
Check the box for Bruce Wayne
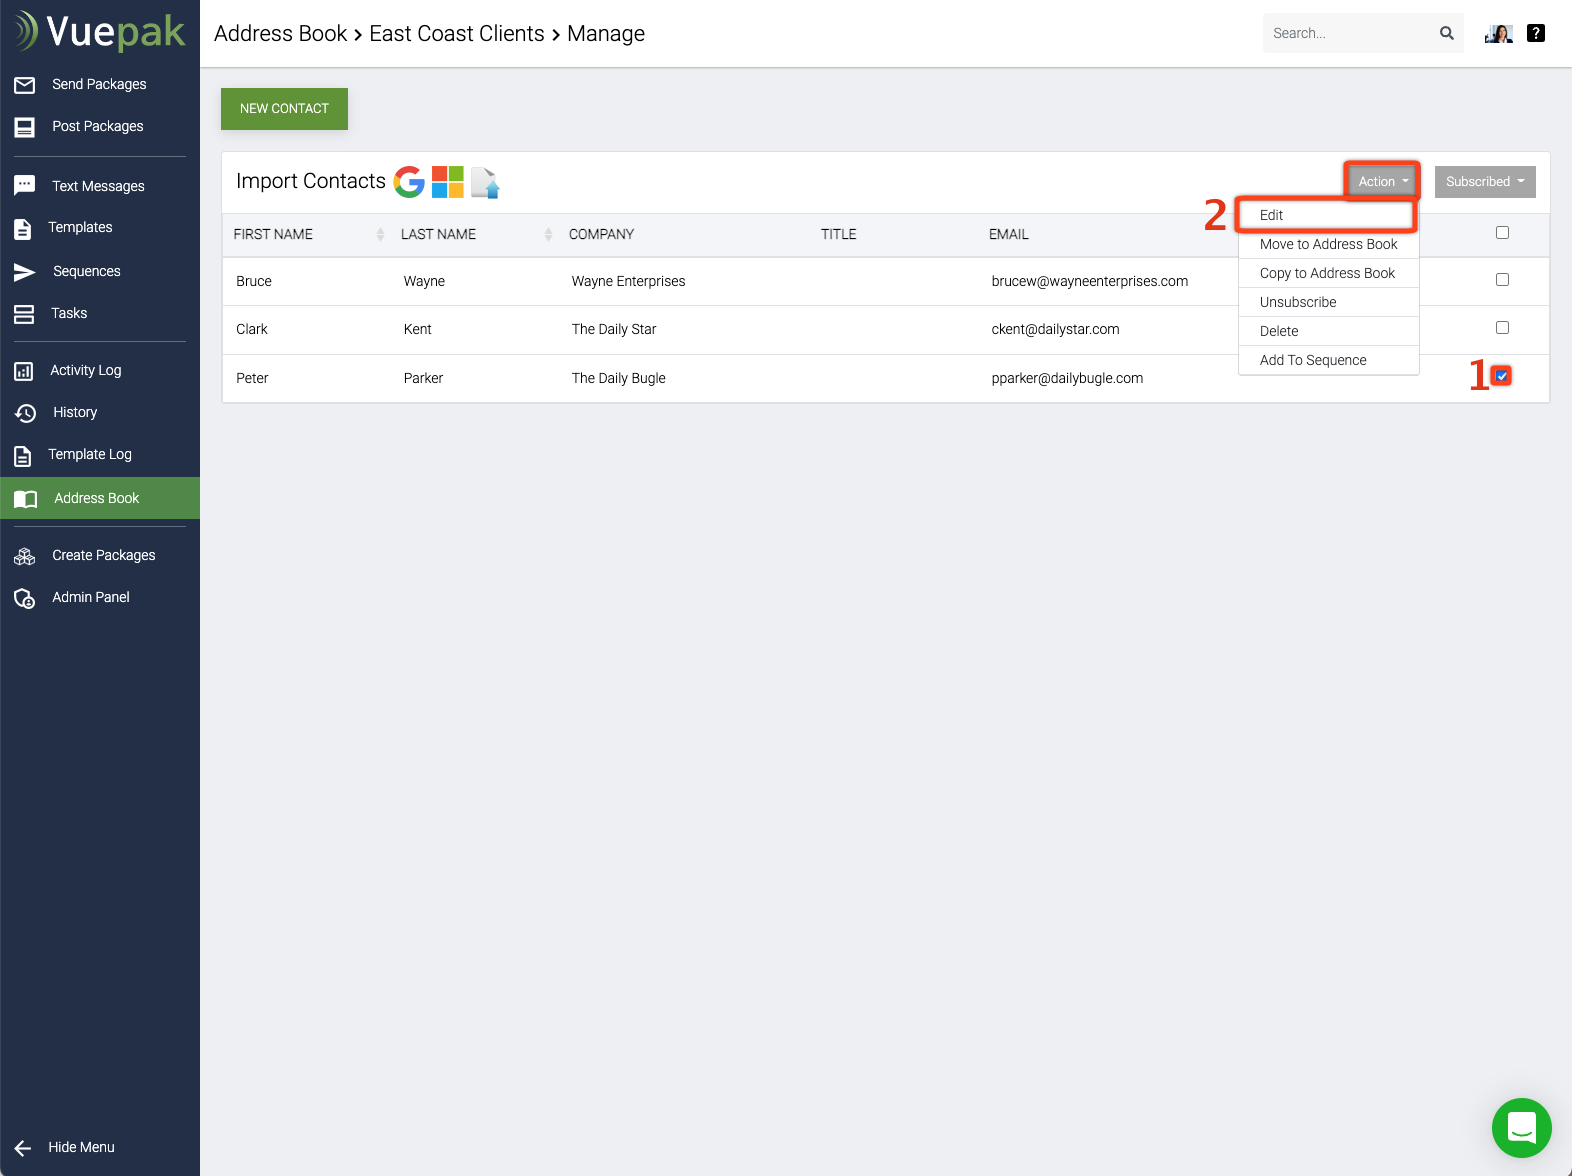pyautogui.click(x=1502, y=280)
